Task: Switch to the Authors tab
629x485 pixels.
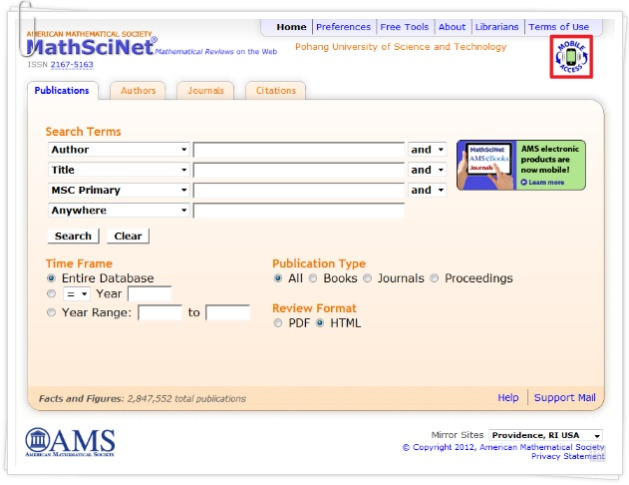Action: [138, 90]
